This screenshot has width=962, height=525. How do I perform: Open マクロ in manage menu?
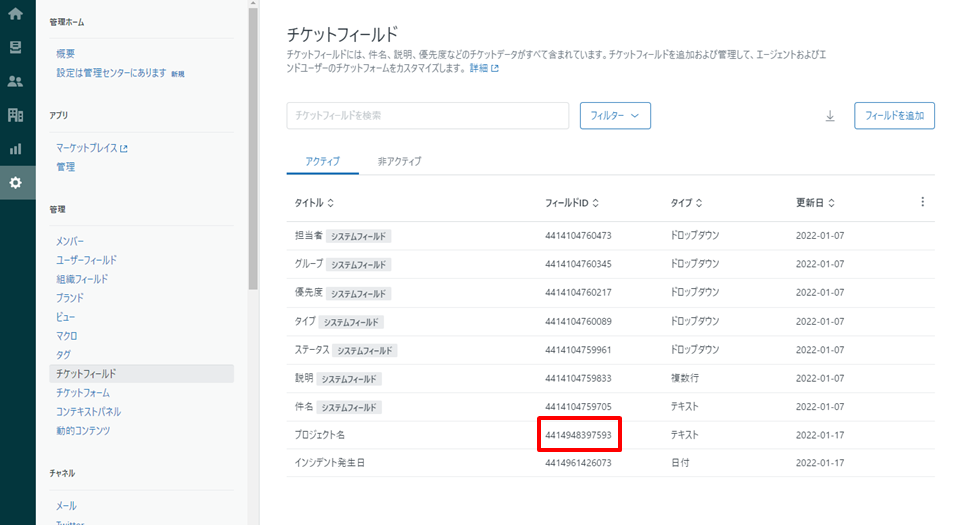(67, 336)
